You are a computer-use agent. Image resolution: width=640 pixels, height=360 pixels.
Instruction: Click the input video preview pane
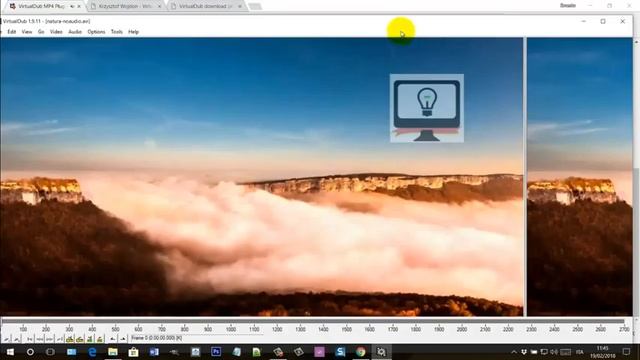click(x=261, y=177)
